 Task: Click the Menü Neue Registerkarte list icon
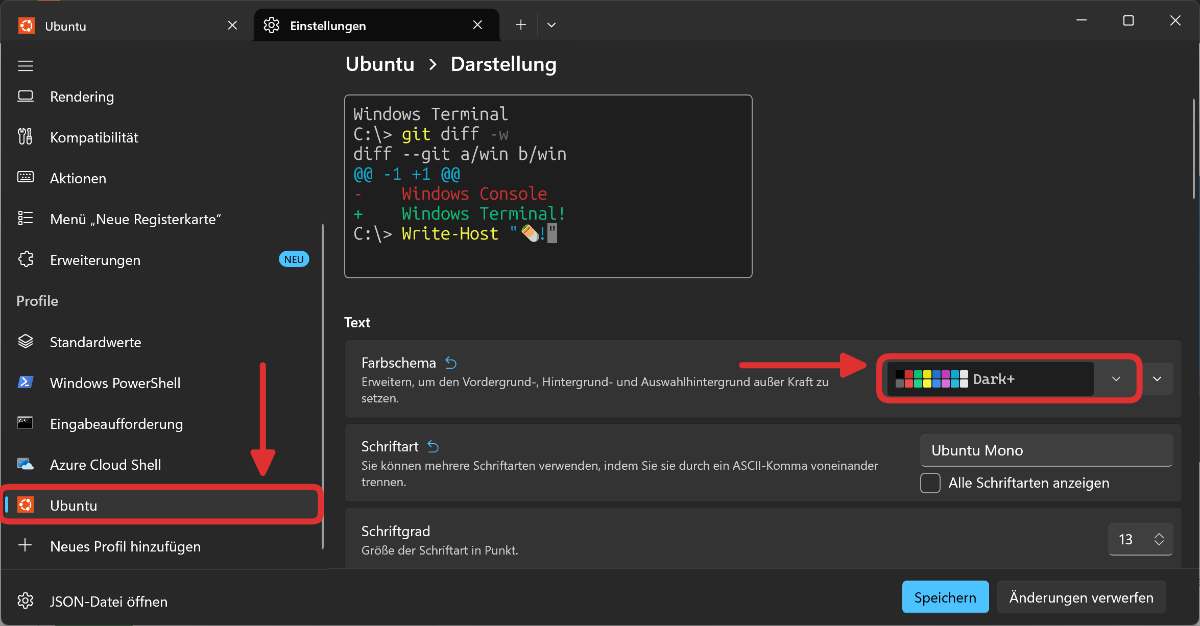point(26,219)
